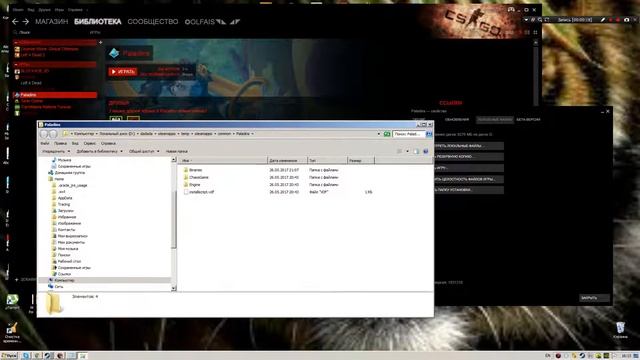This screenshot has width=640, height=360.
Task: Switch to the БИБЛИОТЕКА tab
Action: (98, 22)
